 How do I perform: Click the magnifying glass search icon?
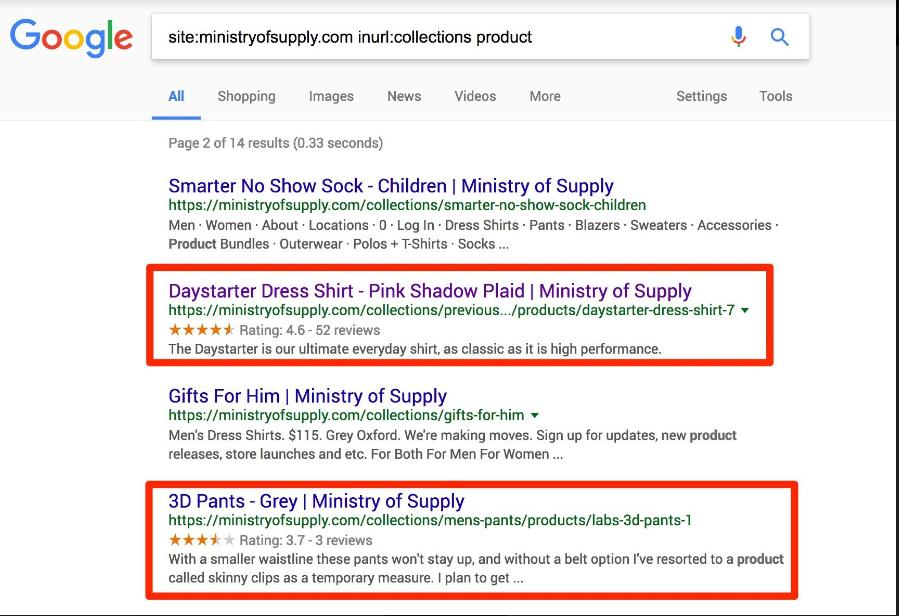(778, 36)
